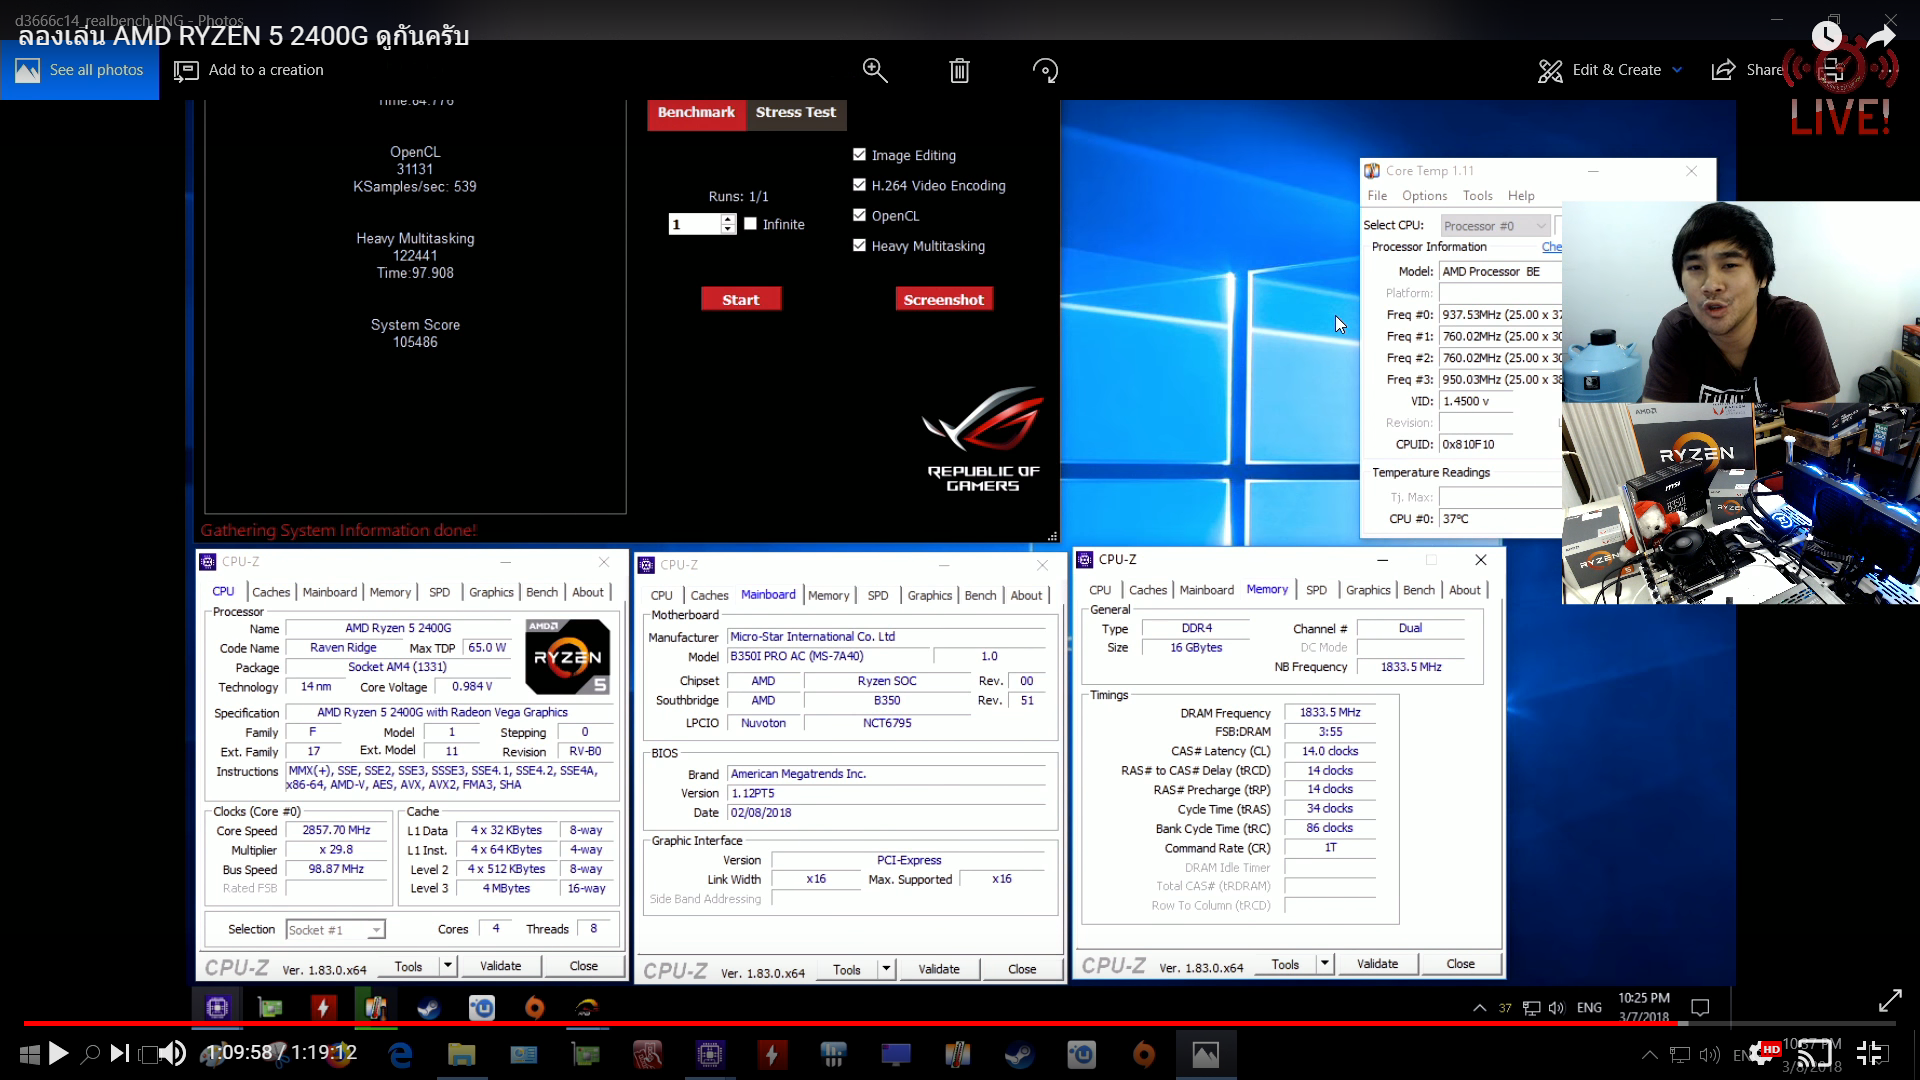The height and width of the screenshot is (1080, 1920).
Task: Click the RealBench Start button
Action: click(741, 300)
